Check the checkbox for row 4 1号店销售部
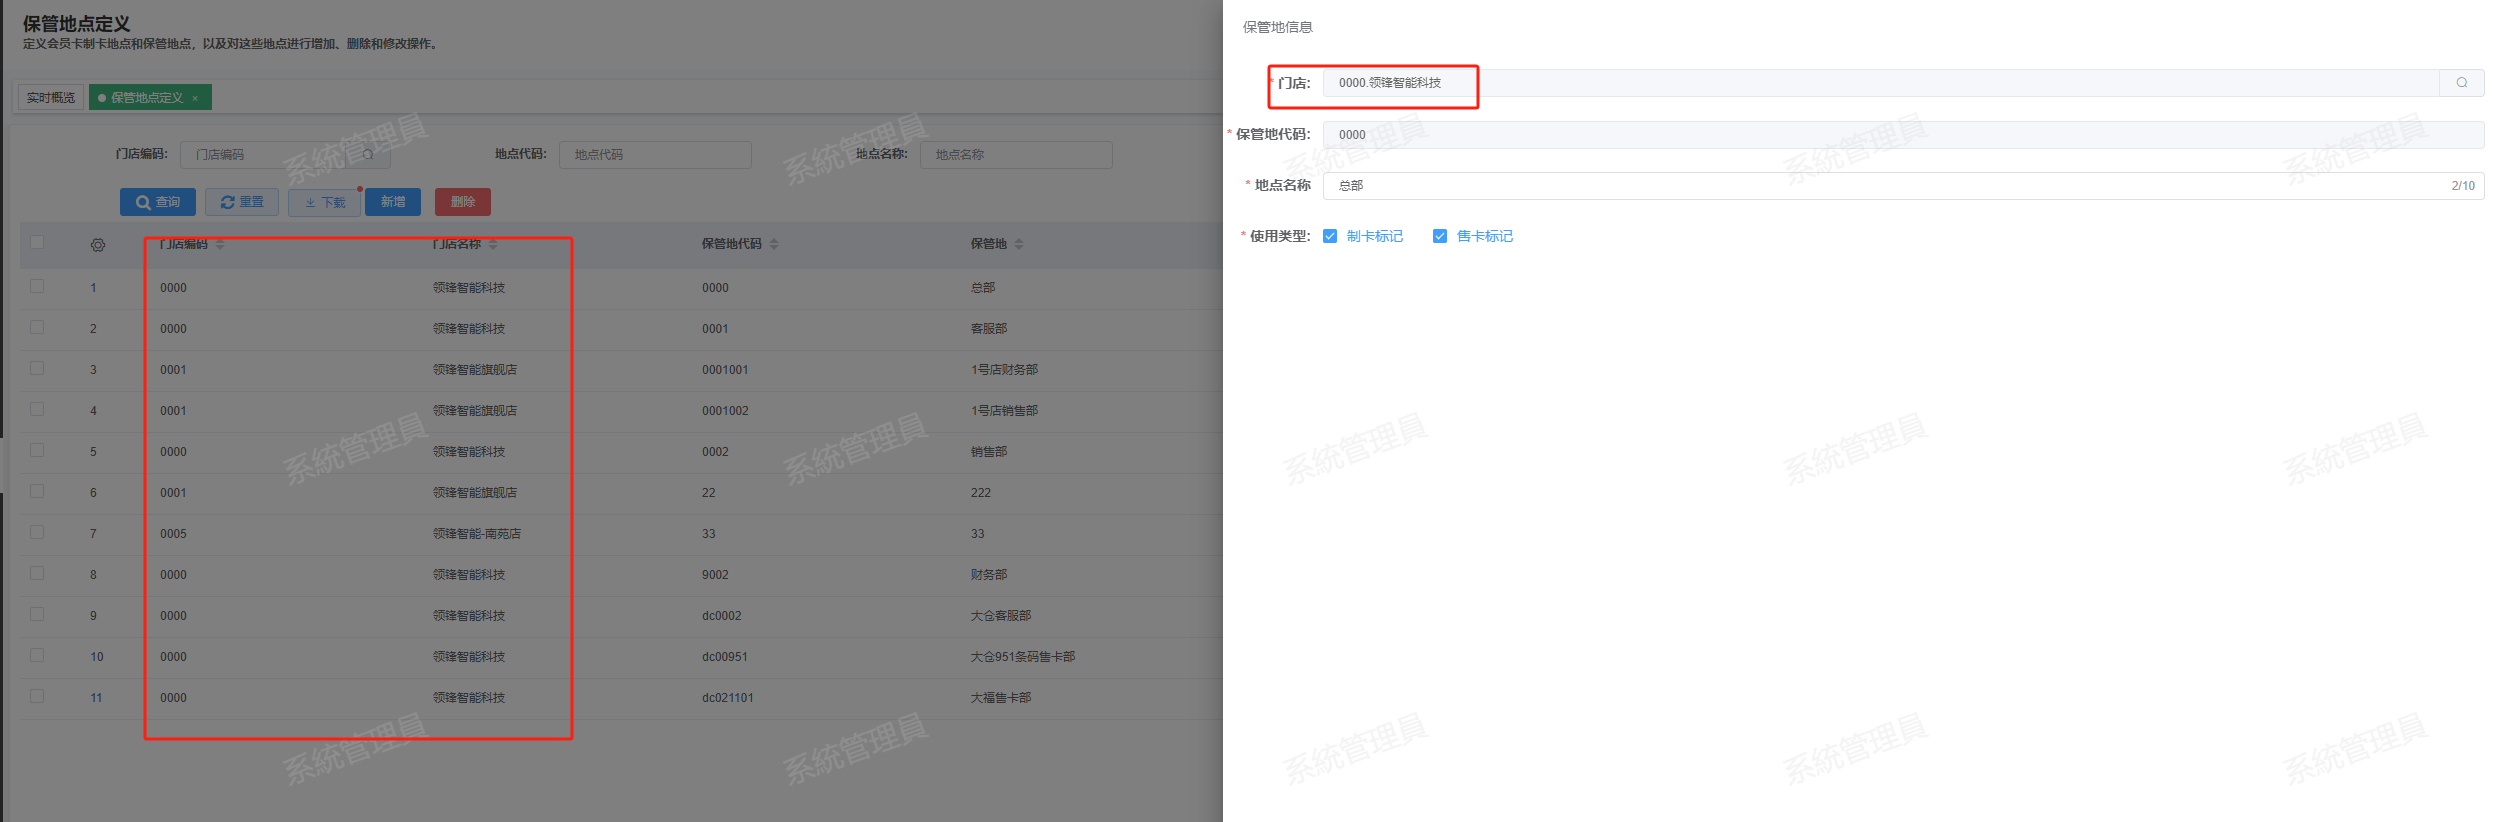 tap(37, 409)
